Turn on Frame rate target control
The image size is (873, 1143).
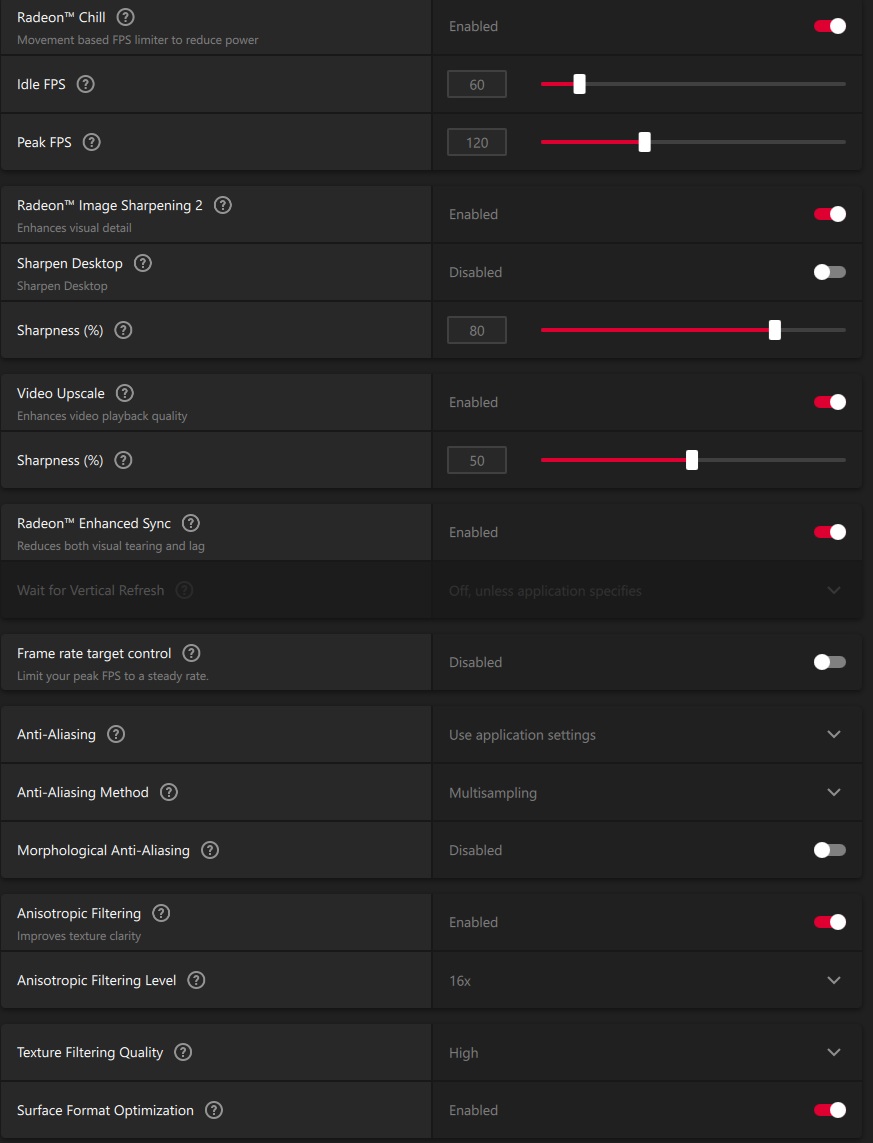pyautogui.click(x=830, y=662)
